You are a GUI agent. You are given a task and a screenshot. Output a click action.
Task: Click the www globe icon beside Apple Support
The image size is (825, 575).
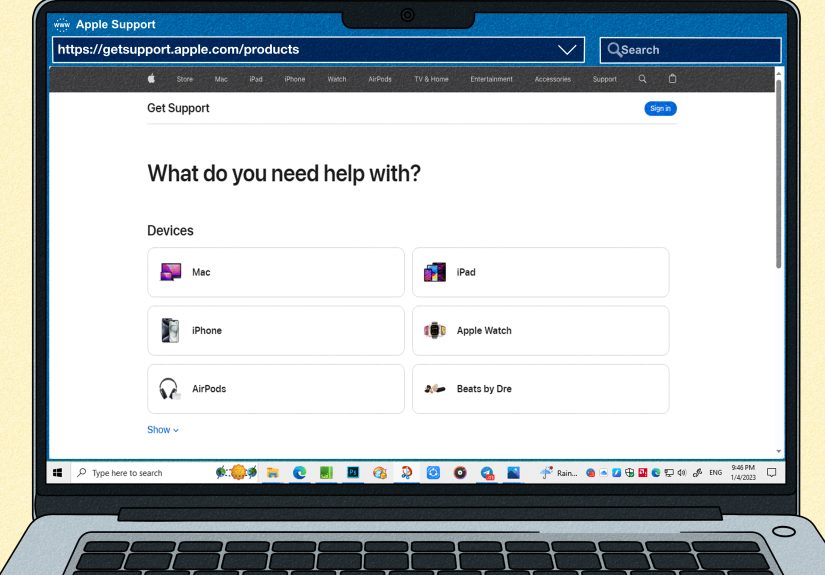pyautogui.click(x=62, y=24)
